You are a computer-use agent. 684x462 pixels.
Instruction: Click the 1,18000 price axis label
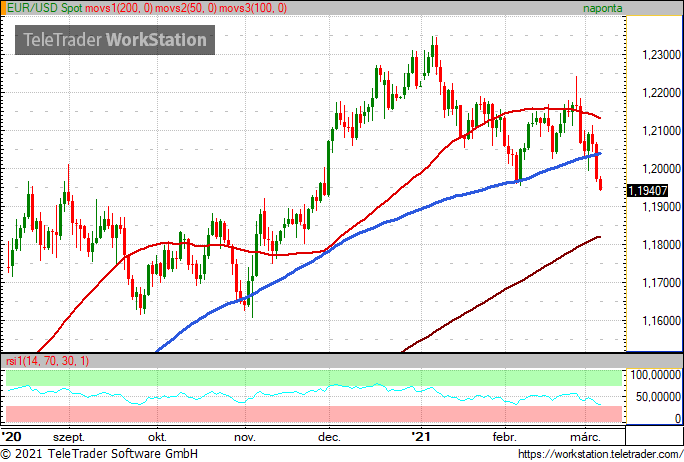[x=662, y=245]
